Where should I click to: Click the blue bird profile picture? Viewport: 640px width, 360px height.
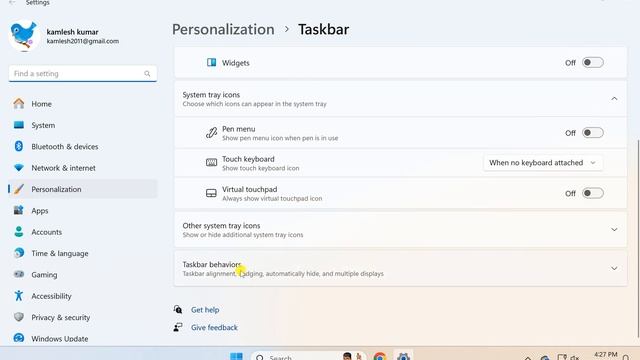(24, 36)
